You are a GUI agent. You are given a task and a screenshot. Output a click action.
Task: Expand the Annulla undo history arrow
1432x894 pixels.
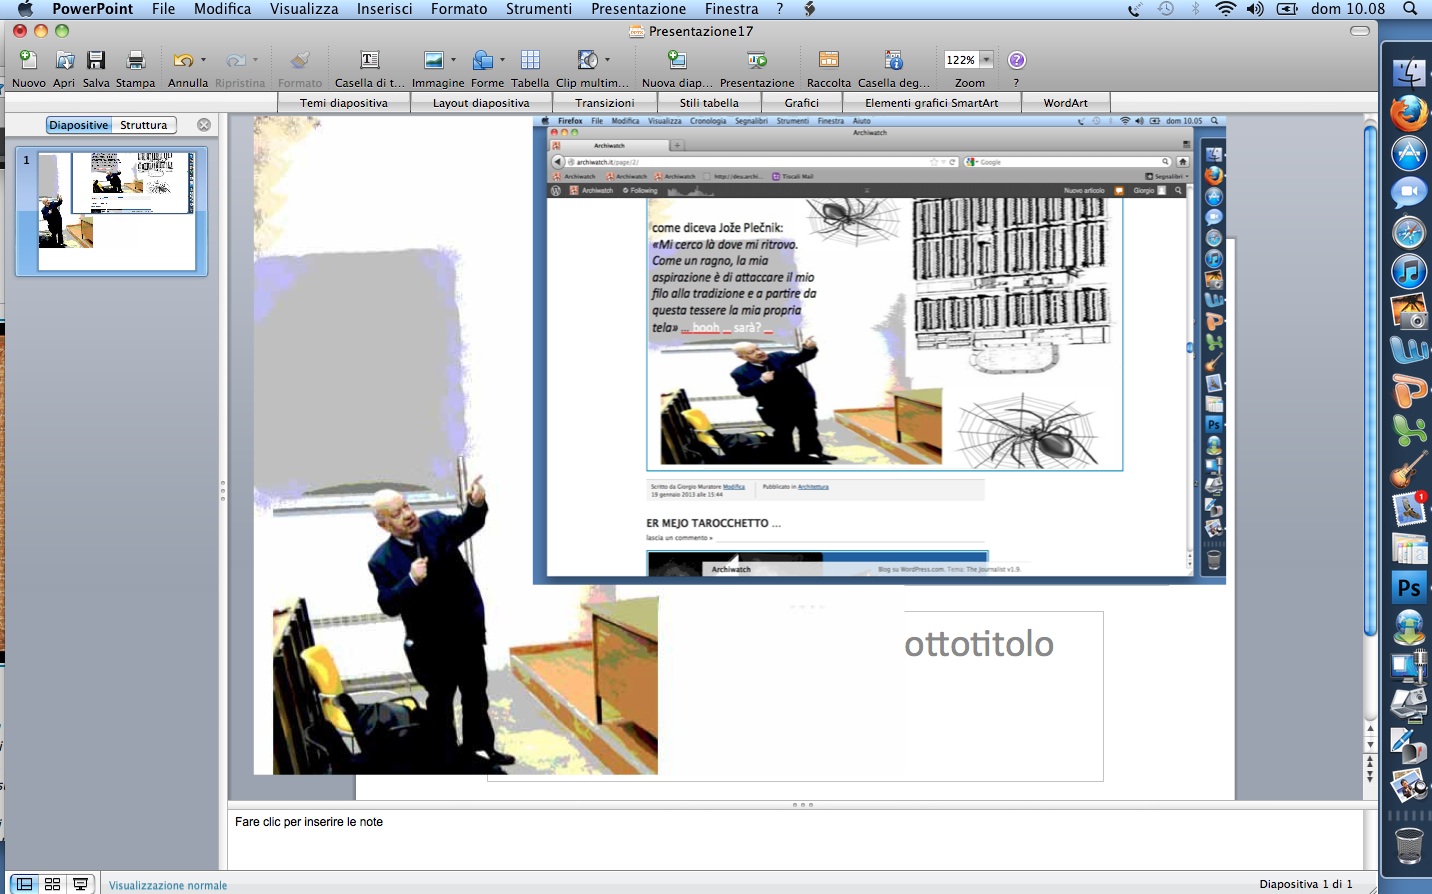(x=204, y=60)
